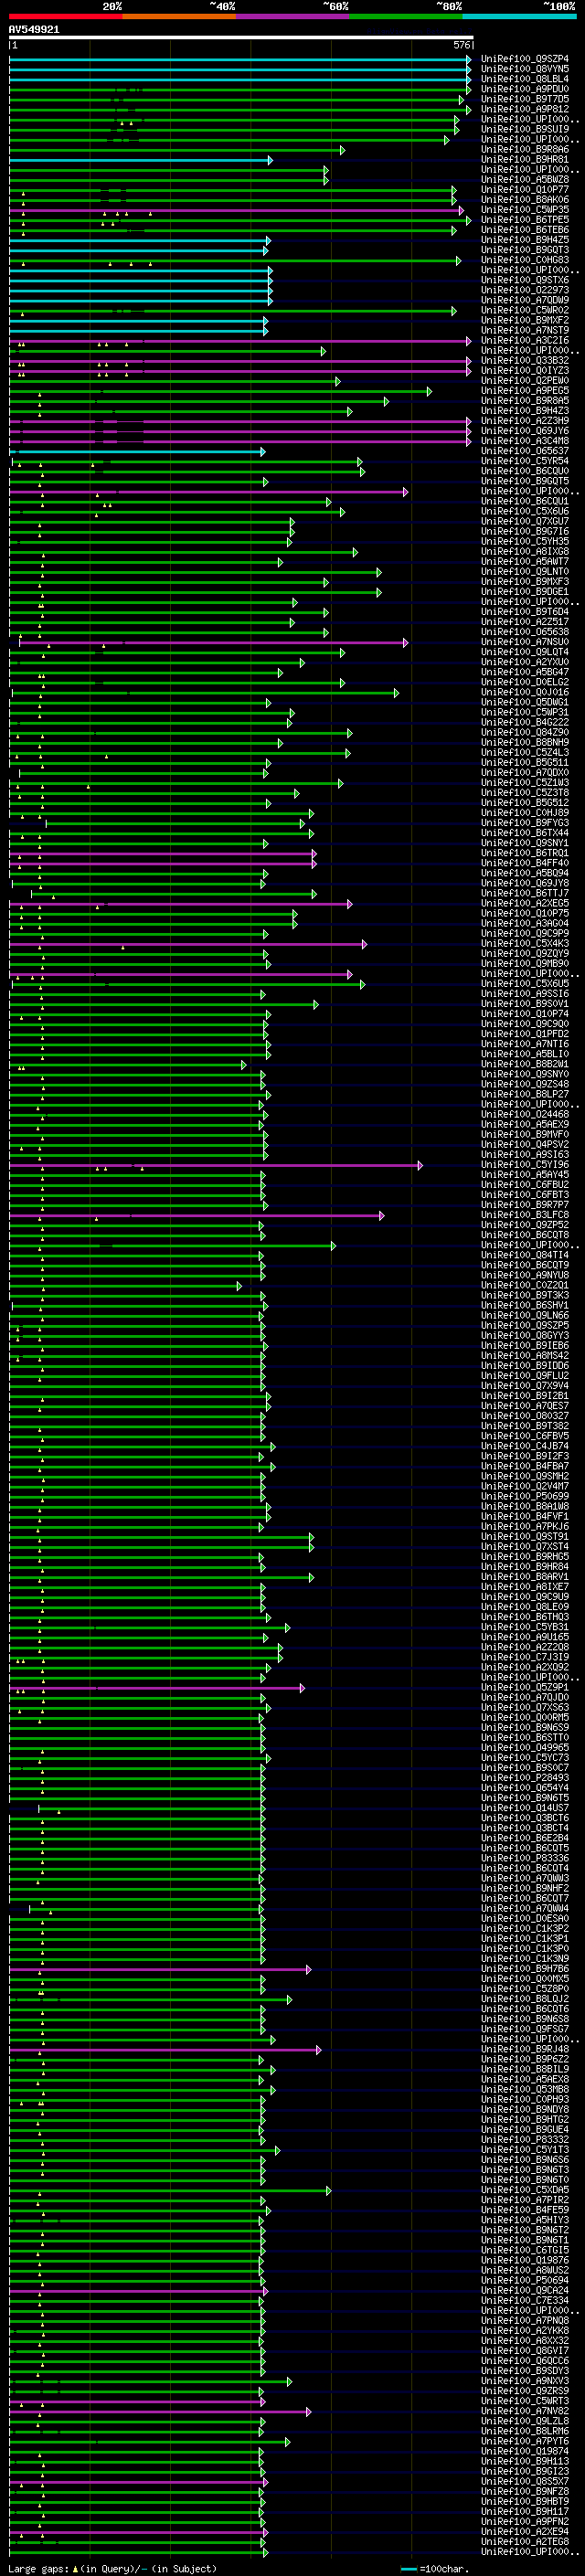Screen dimensions: 585x2576
Task: Select the UniRef100_B6CQU0 label
Action: pyautogui.click(x=525, y=471)
